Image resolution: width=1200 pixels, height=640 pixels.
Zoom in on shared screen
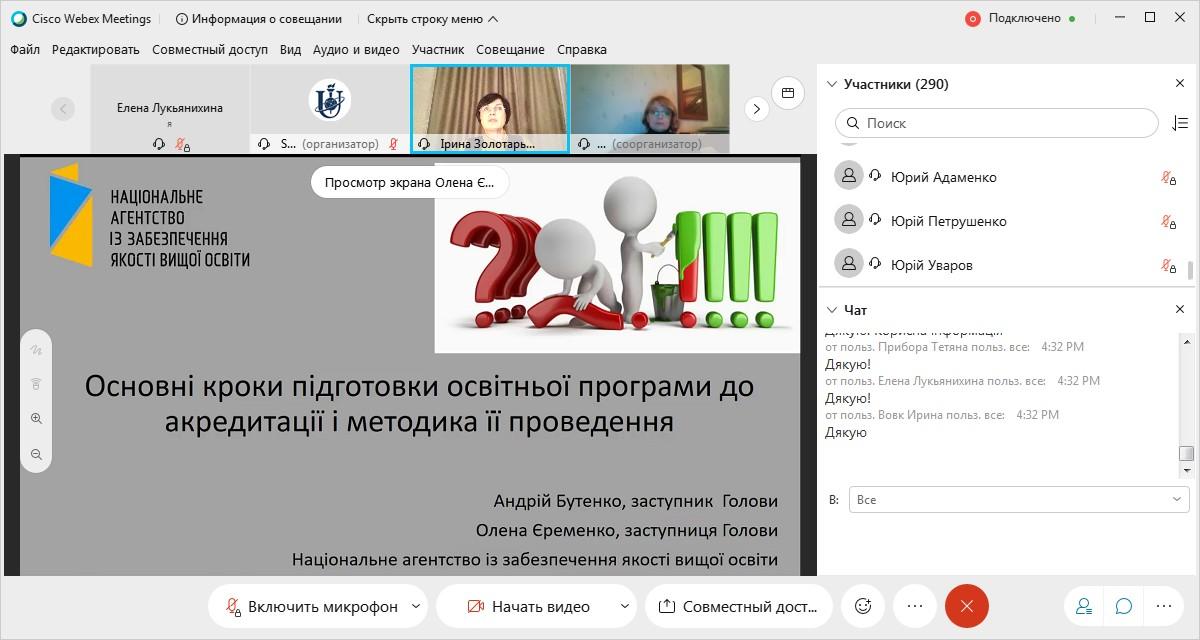point(37,419)
